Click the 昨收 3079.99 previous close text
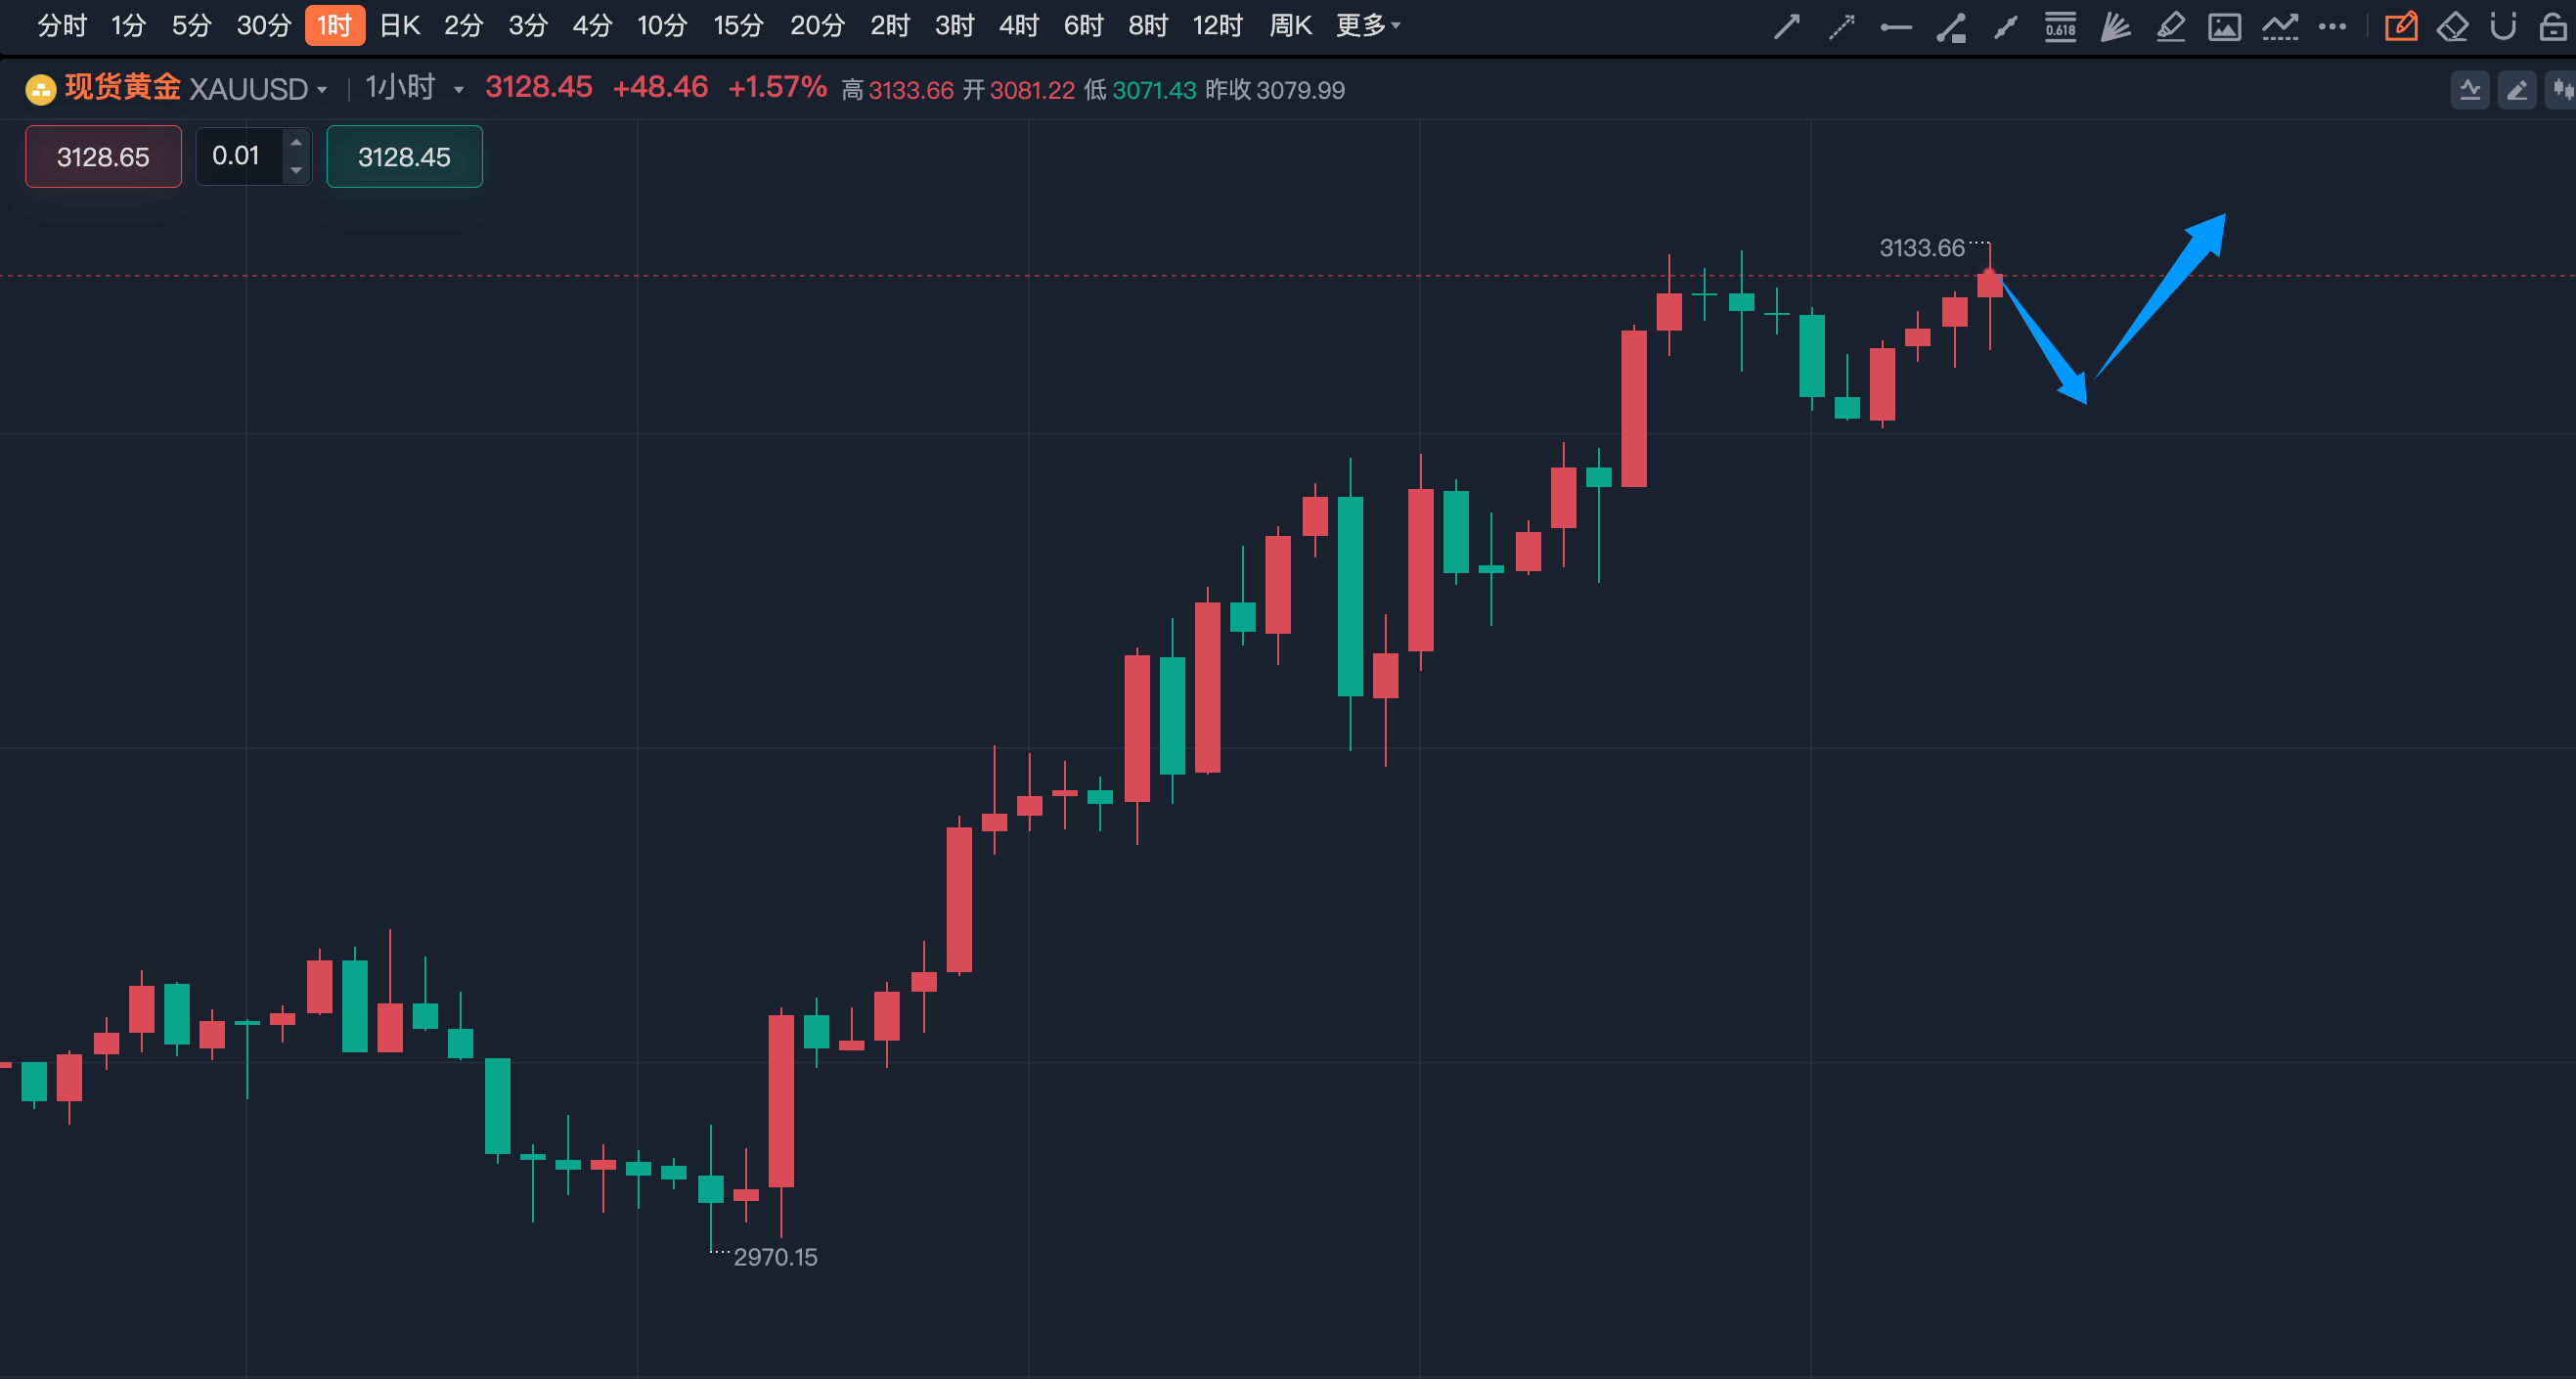 (1274, 90)
